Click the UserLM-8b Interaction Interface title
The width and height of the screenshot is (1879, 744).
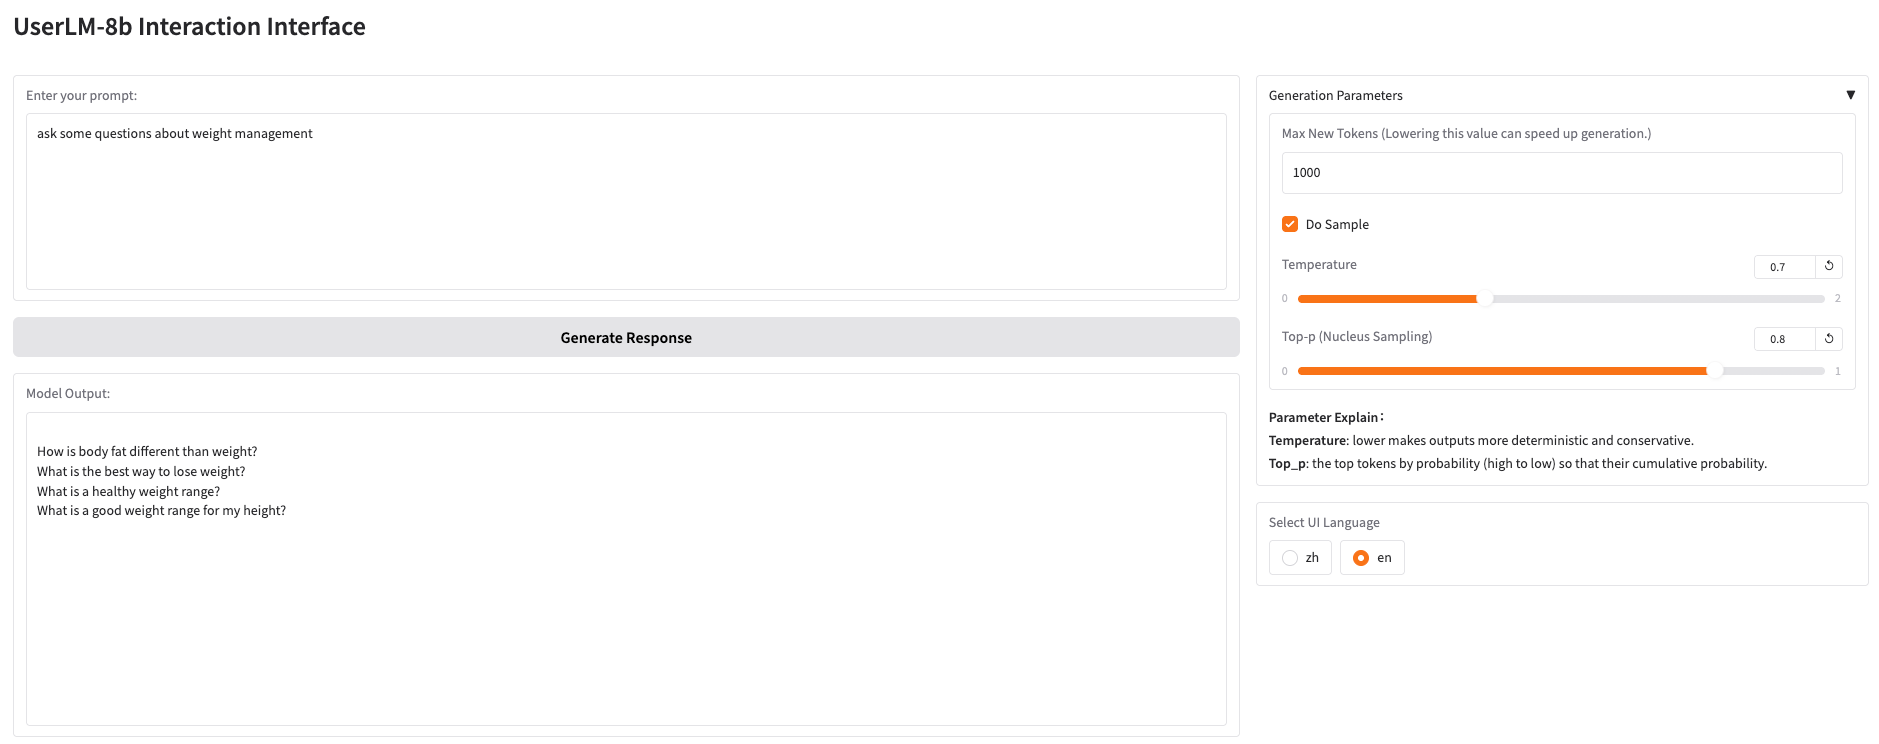[189, 27]
